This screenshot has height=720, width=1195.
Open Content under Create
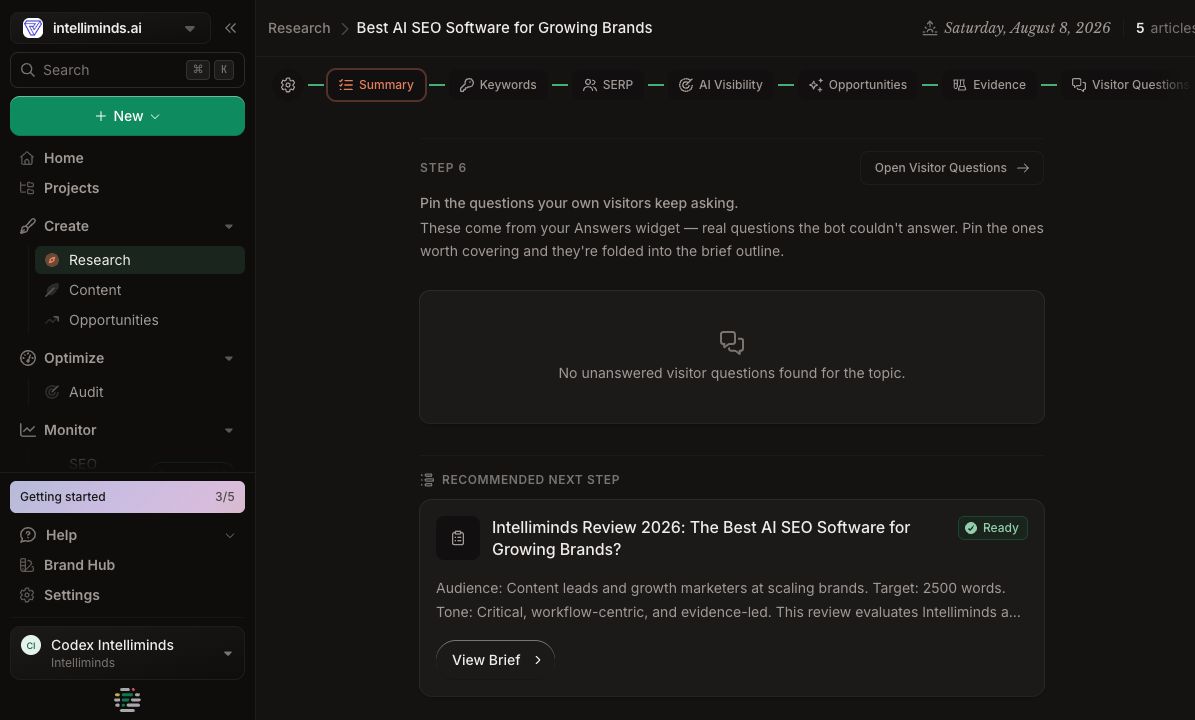coord(95,290)
